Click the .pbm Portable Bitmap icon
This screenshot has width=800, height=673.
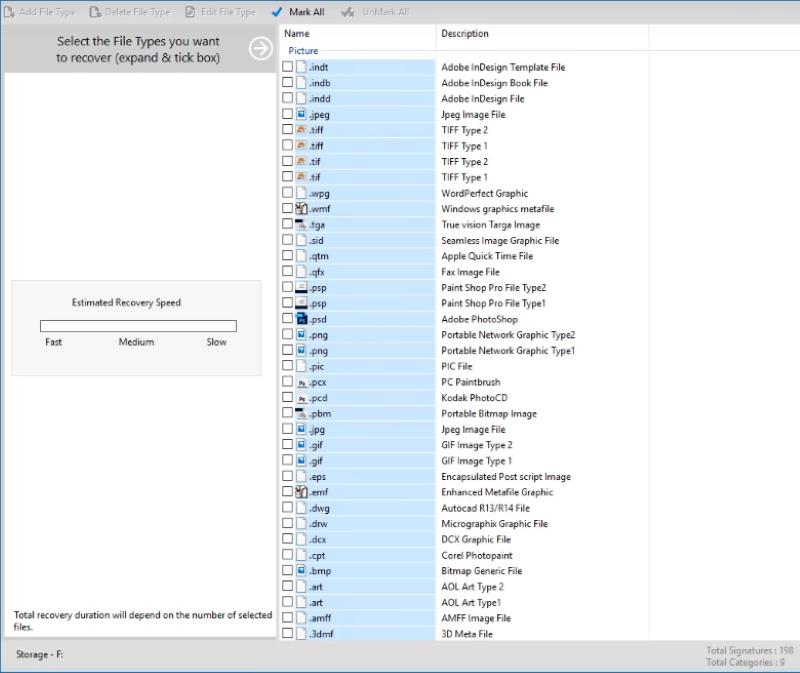tap(301, 413)
